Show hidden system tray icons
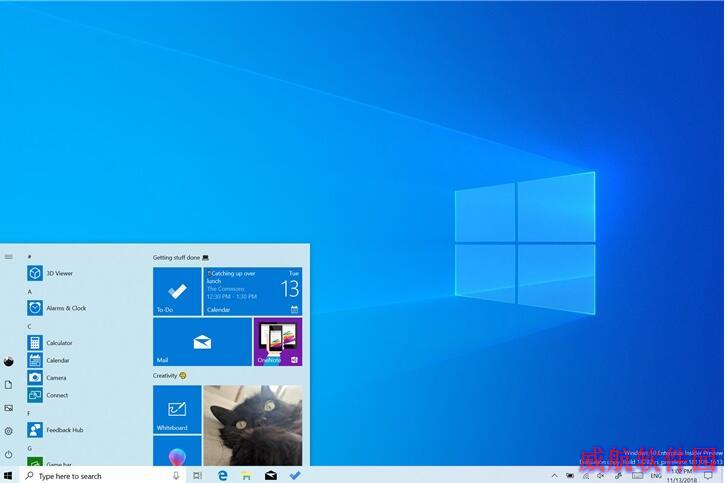725x483 pixels. point(554,476)
